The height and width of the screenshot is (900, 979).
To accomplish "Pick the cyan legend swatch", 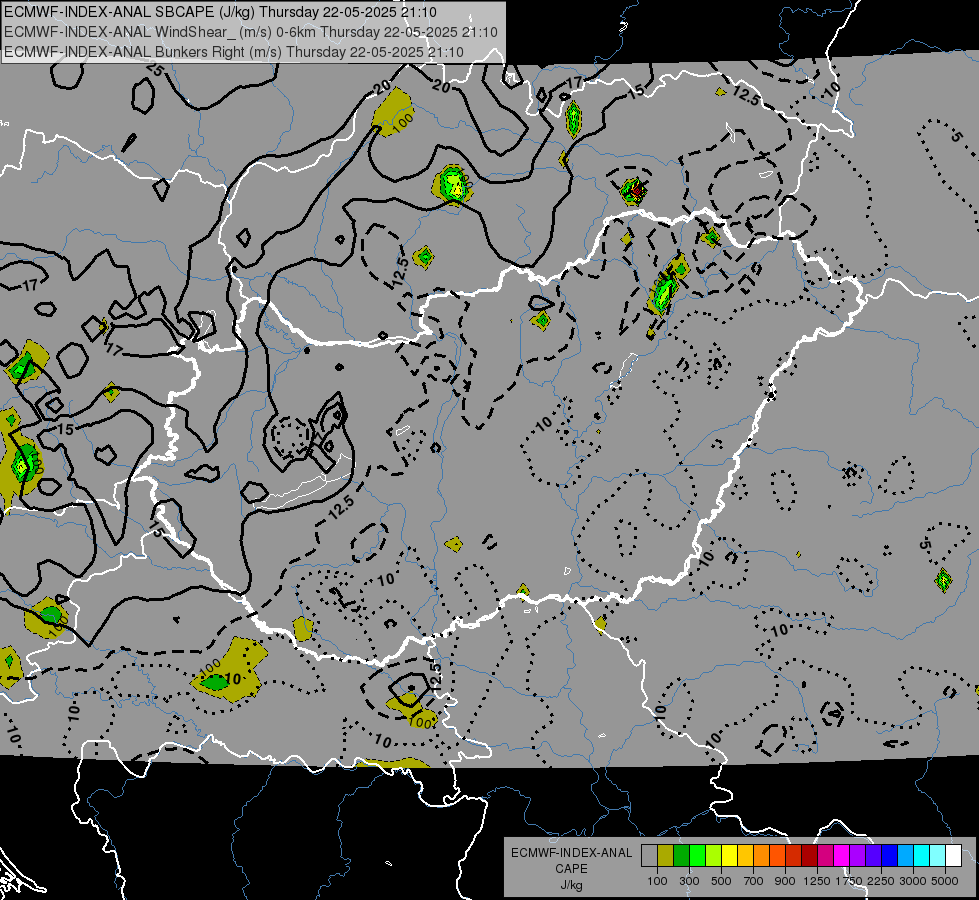I will [x=922, y=856].
